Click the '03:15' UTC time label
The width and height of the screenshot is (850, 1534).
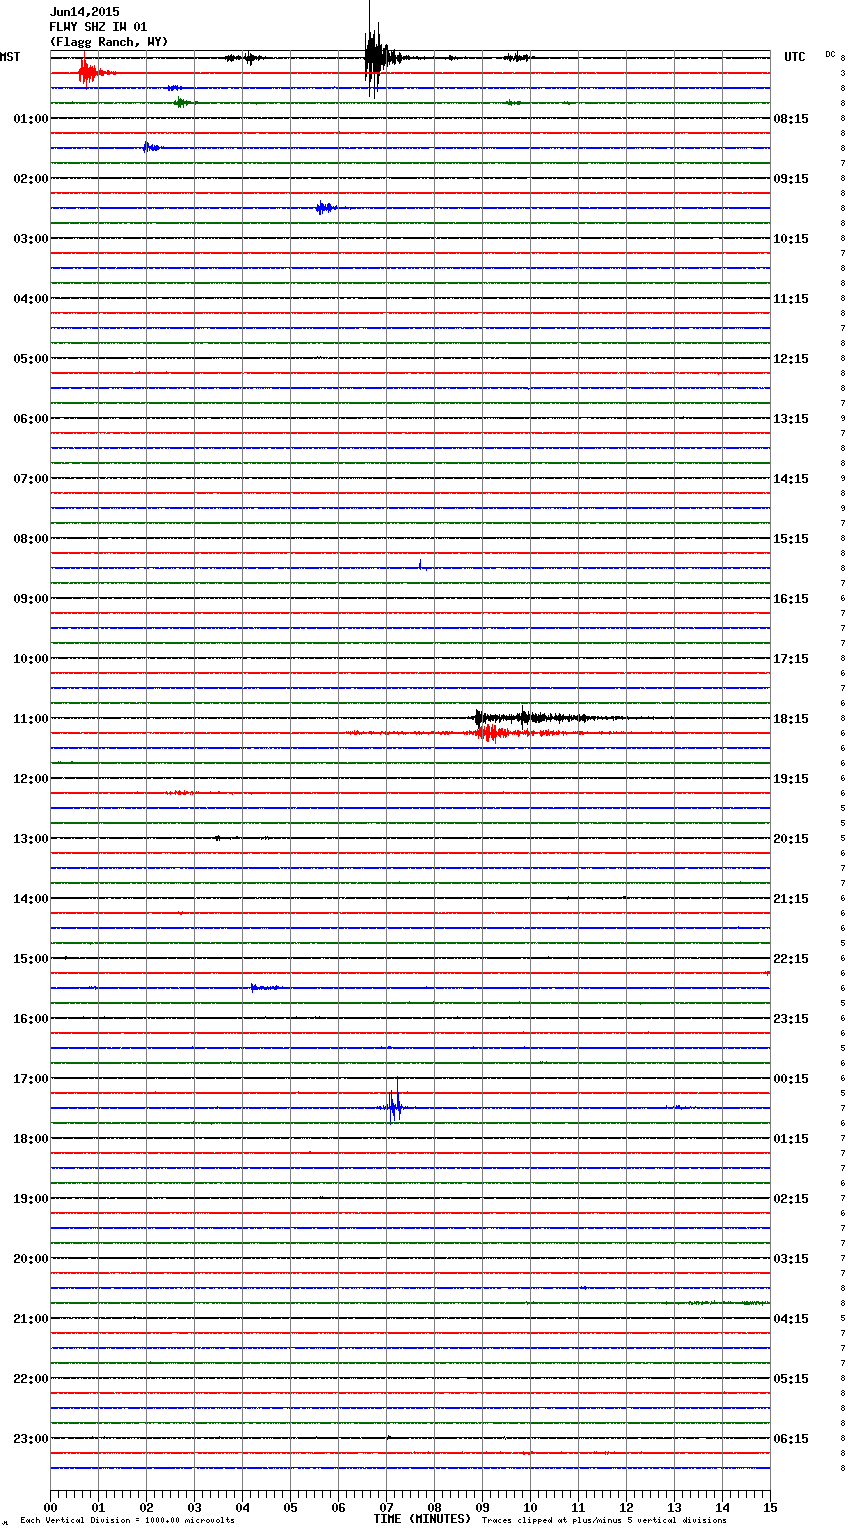click(791, 1259)
